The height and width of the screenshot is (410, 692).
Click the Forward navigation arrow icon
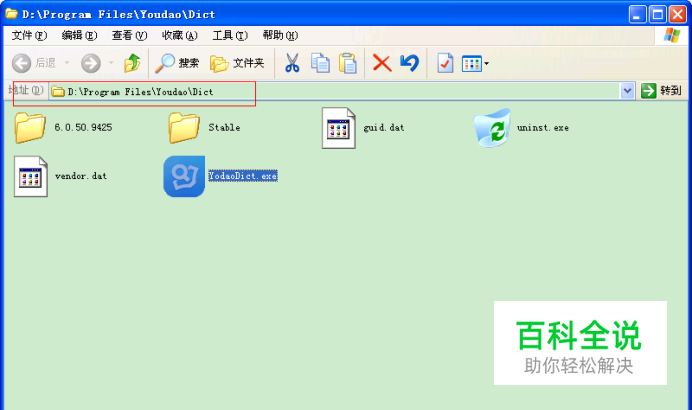pos(91,63)
